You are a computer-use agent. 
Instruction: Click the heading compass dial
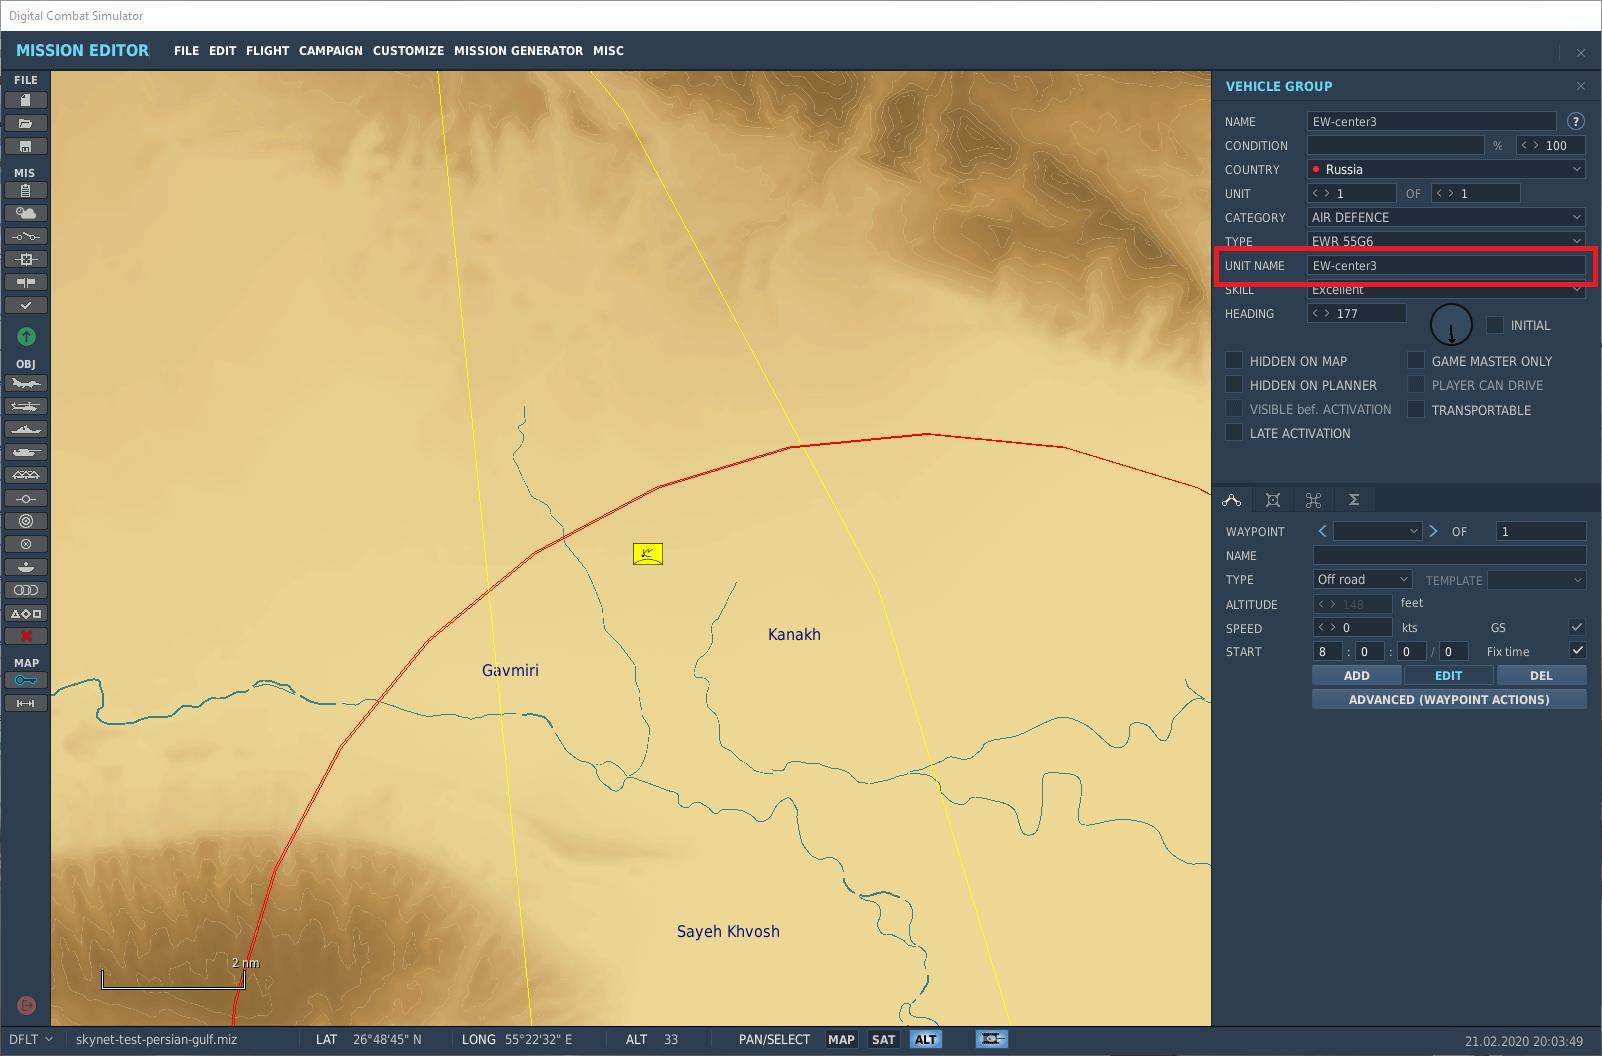1451,325
